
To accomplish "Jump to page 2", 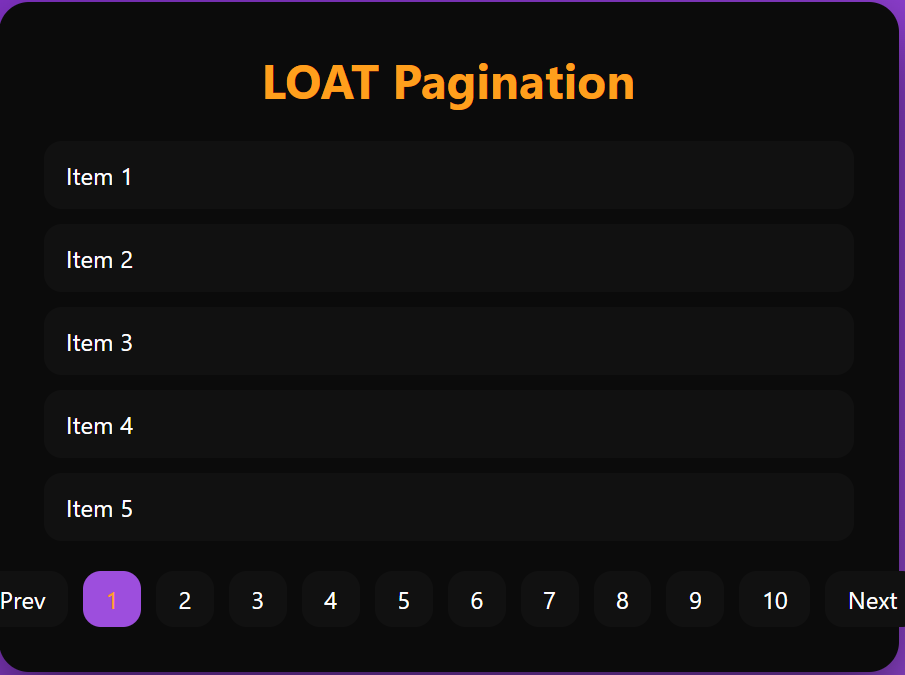I will pyautogui.click(x=185, y=600).
